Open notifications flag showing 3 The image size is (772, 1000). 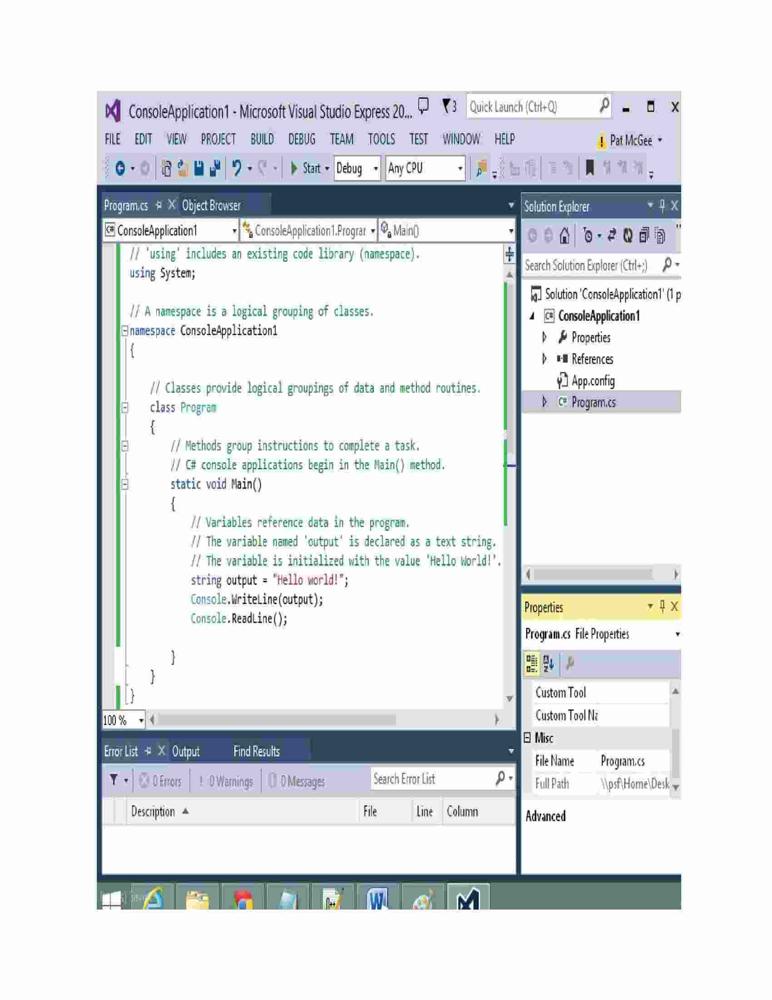click(449, 106)
